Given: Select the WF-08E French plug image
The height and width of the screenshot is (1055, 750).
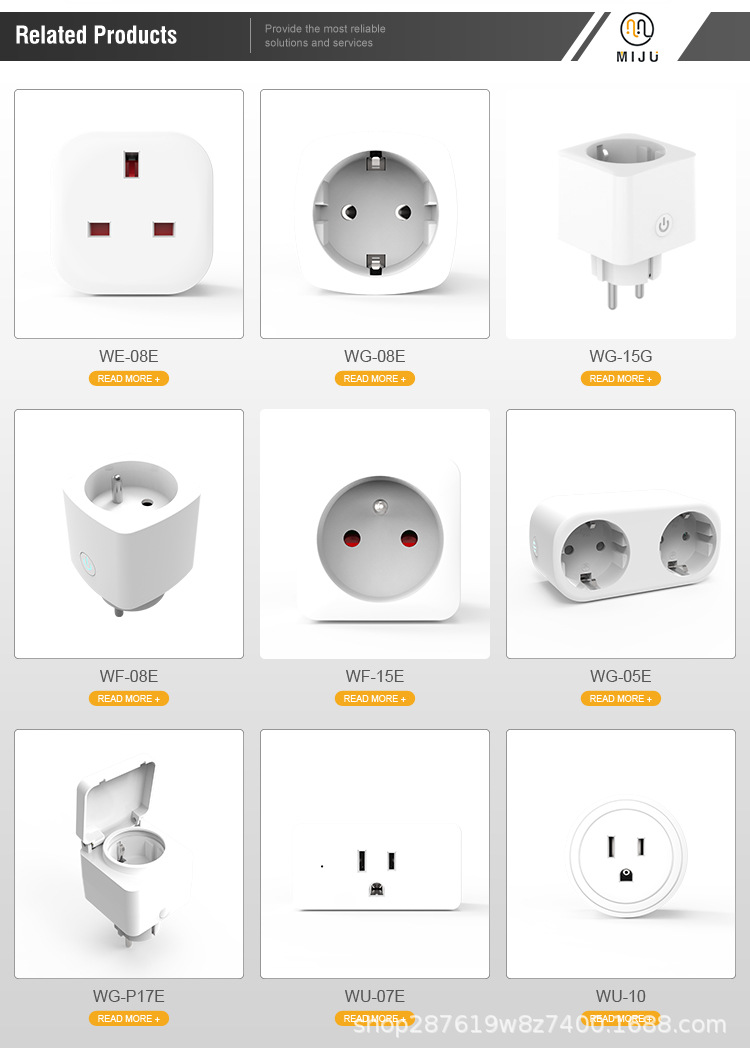Looking at the screenshot, I should [x=129, y=534].
